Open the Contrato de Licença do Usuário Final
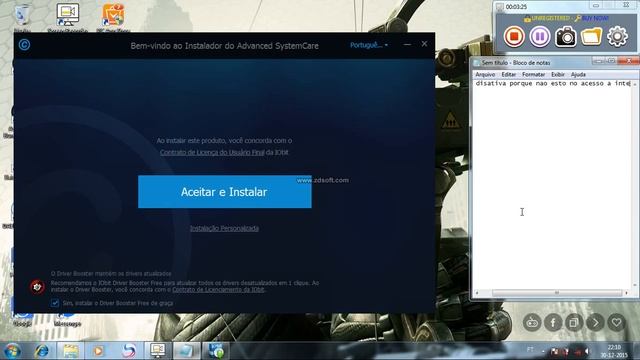640x360 pixels. pyautogui.click(x=212, y=152)
